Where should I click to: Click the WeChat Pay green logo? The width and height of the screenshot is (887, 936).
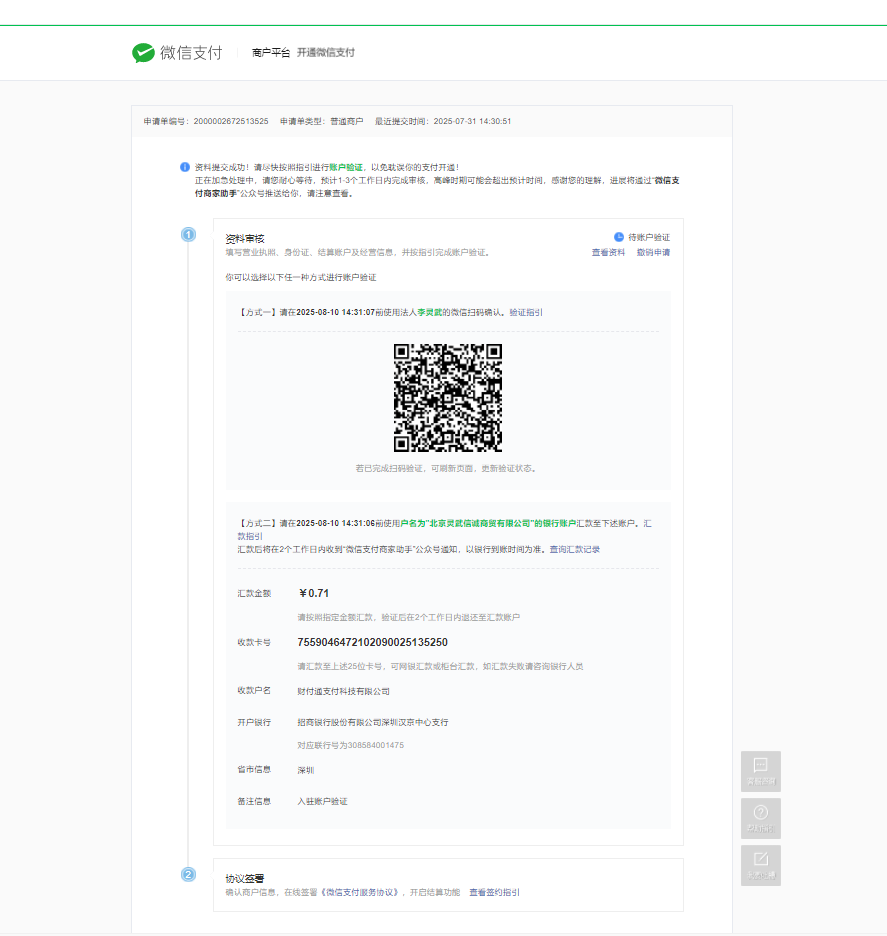(x=143, y=53)
